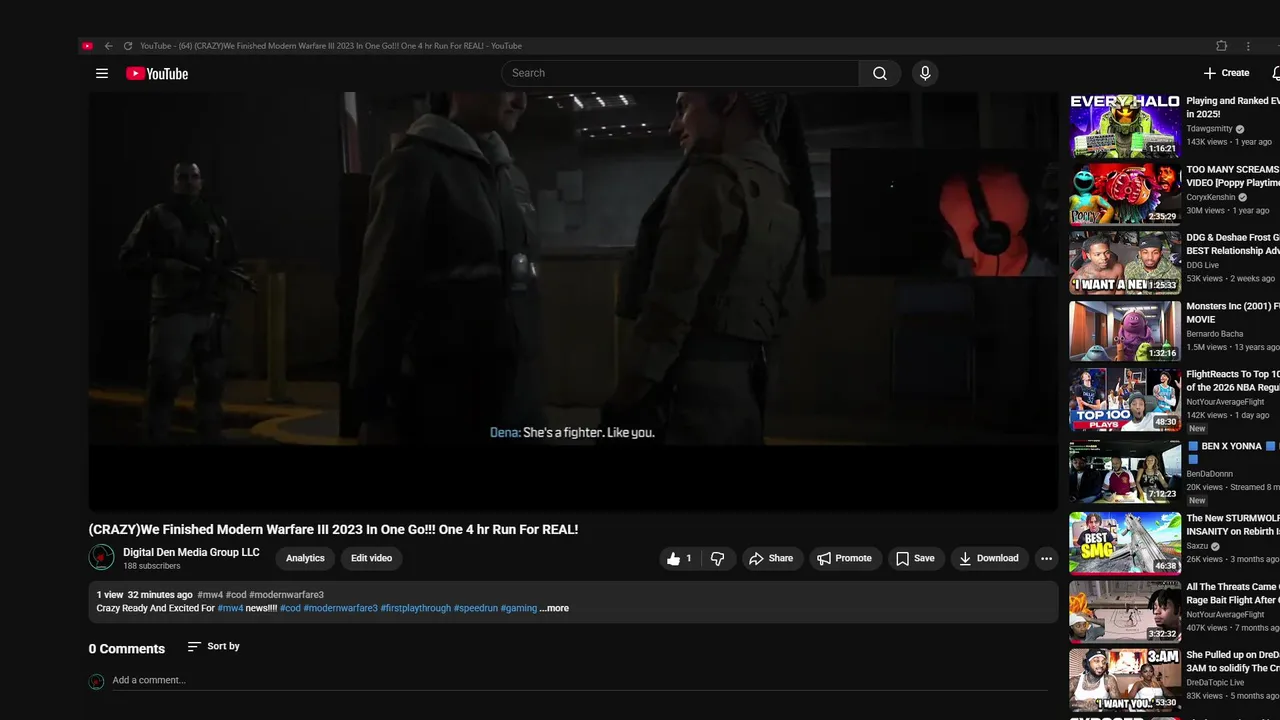The width and height of the screenshot is (1280, 720).
Task: Click the DDG Live channel name
Action: point(1203,265)
